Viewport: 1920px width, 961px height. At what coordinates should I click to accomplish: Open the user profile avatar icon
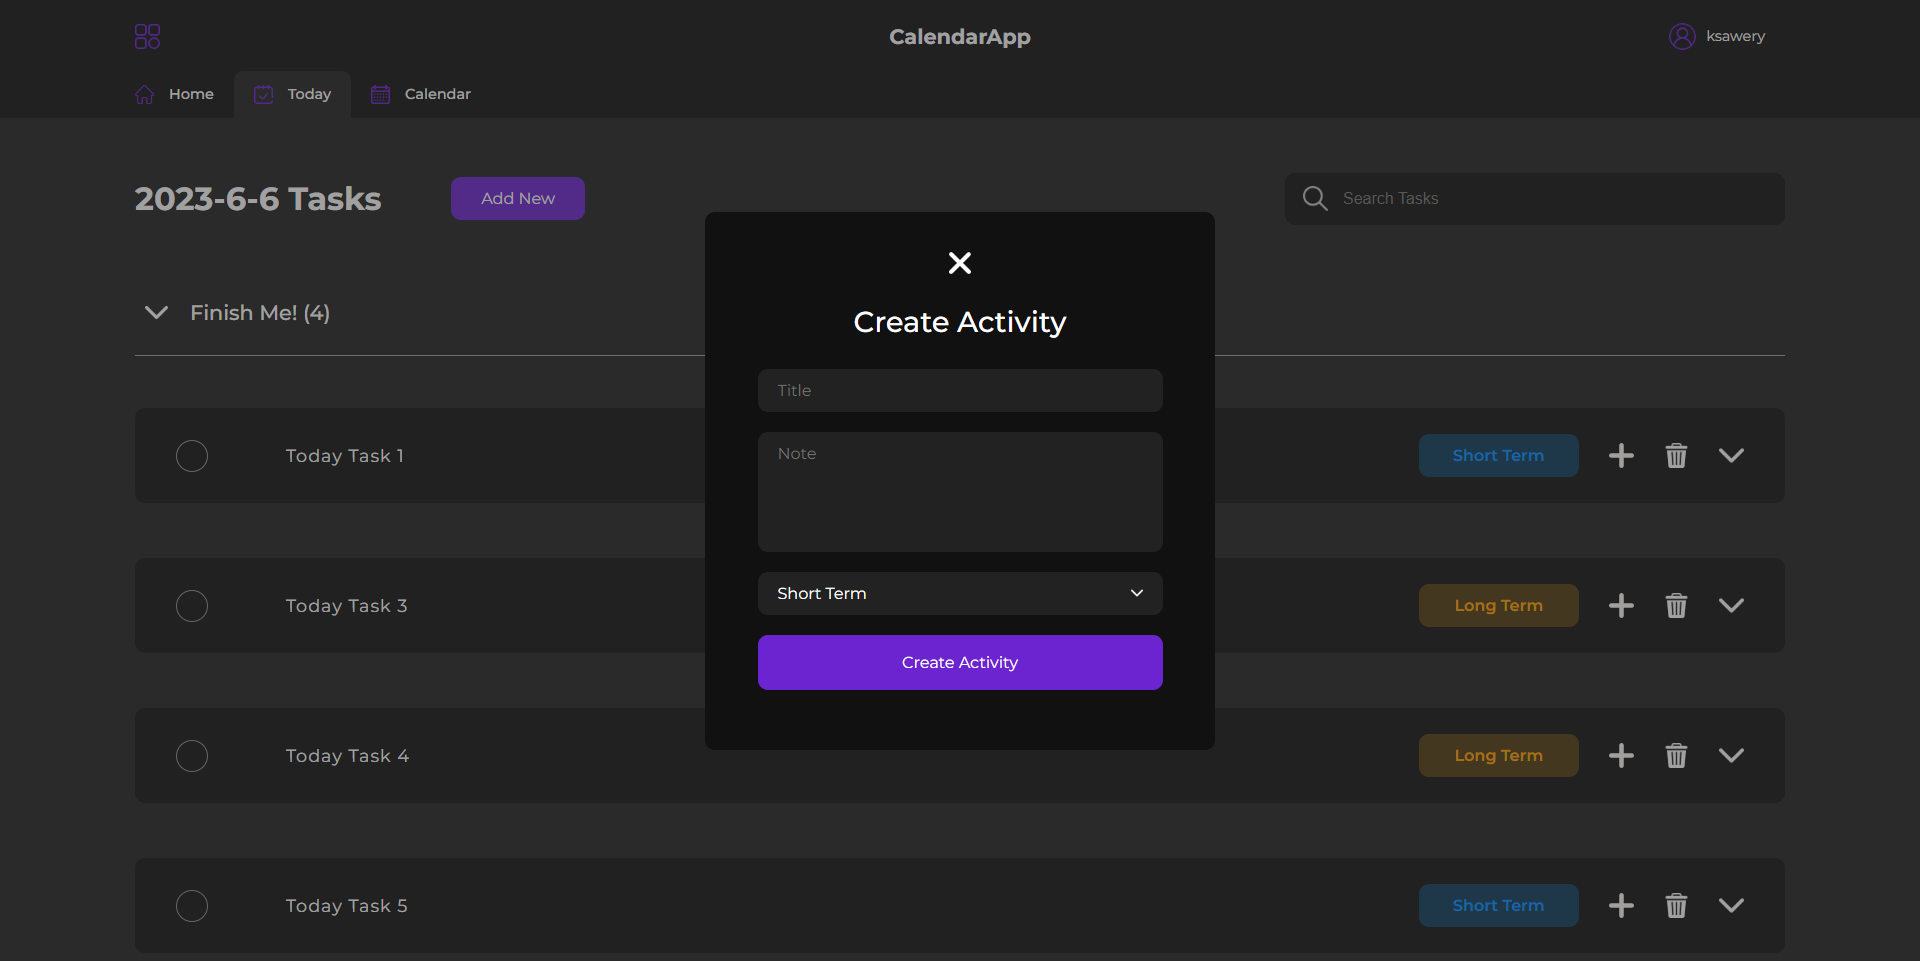[x=1682, y=37]
